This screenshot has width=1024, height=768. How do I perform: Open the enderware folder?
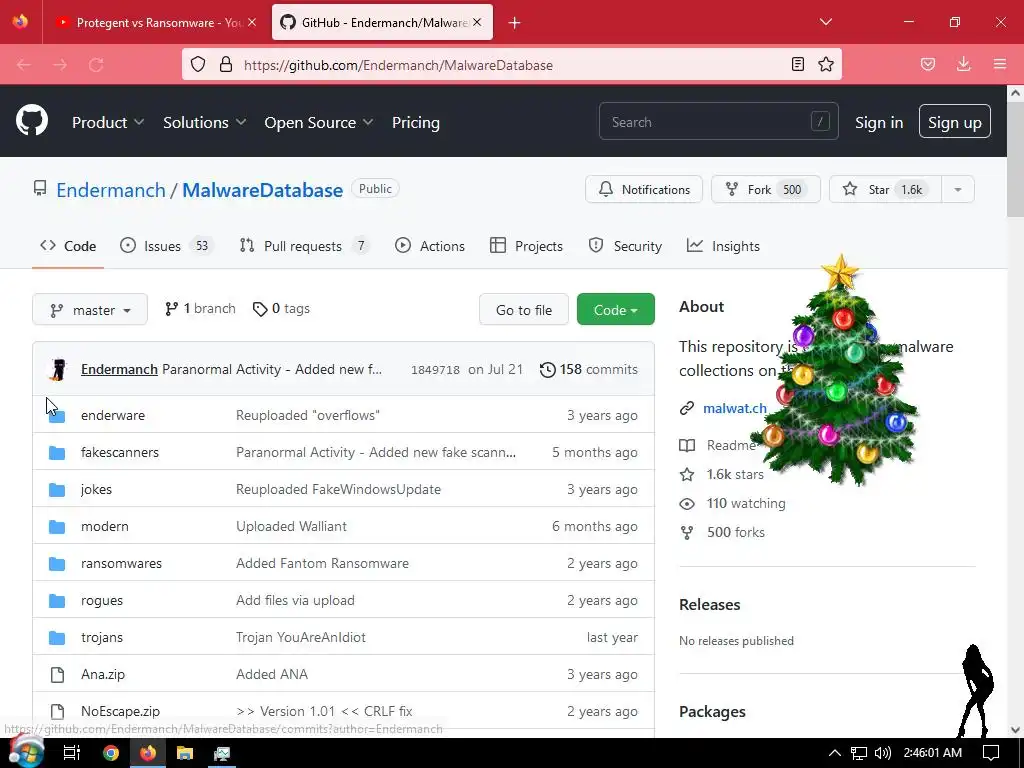point(113,415)
